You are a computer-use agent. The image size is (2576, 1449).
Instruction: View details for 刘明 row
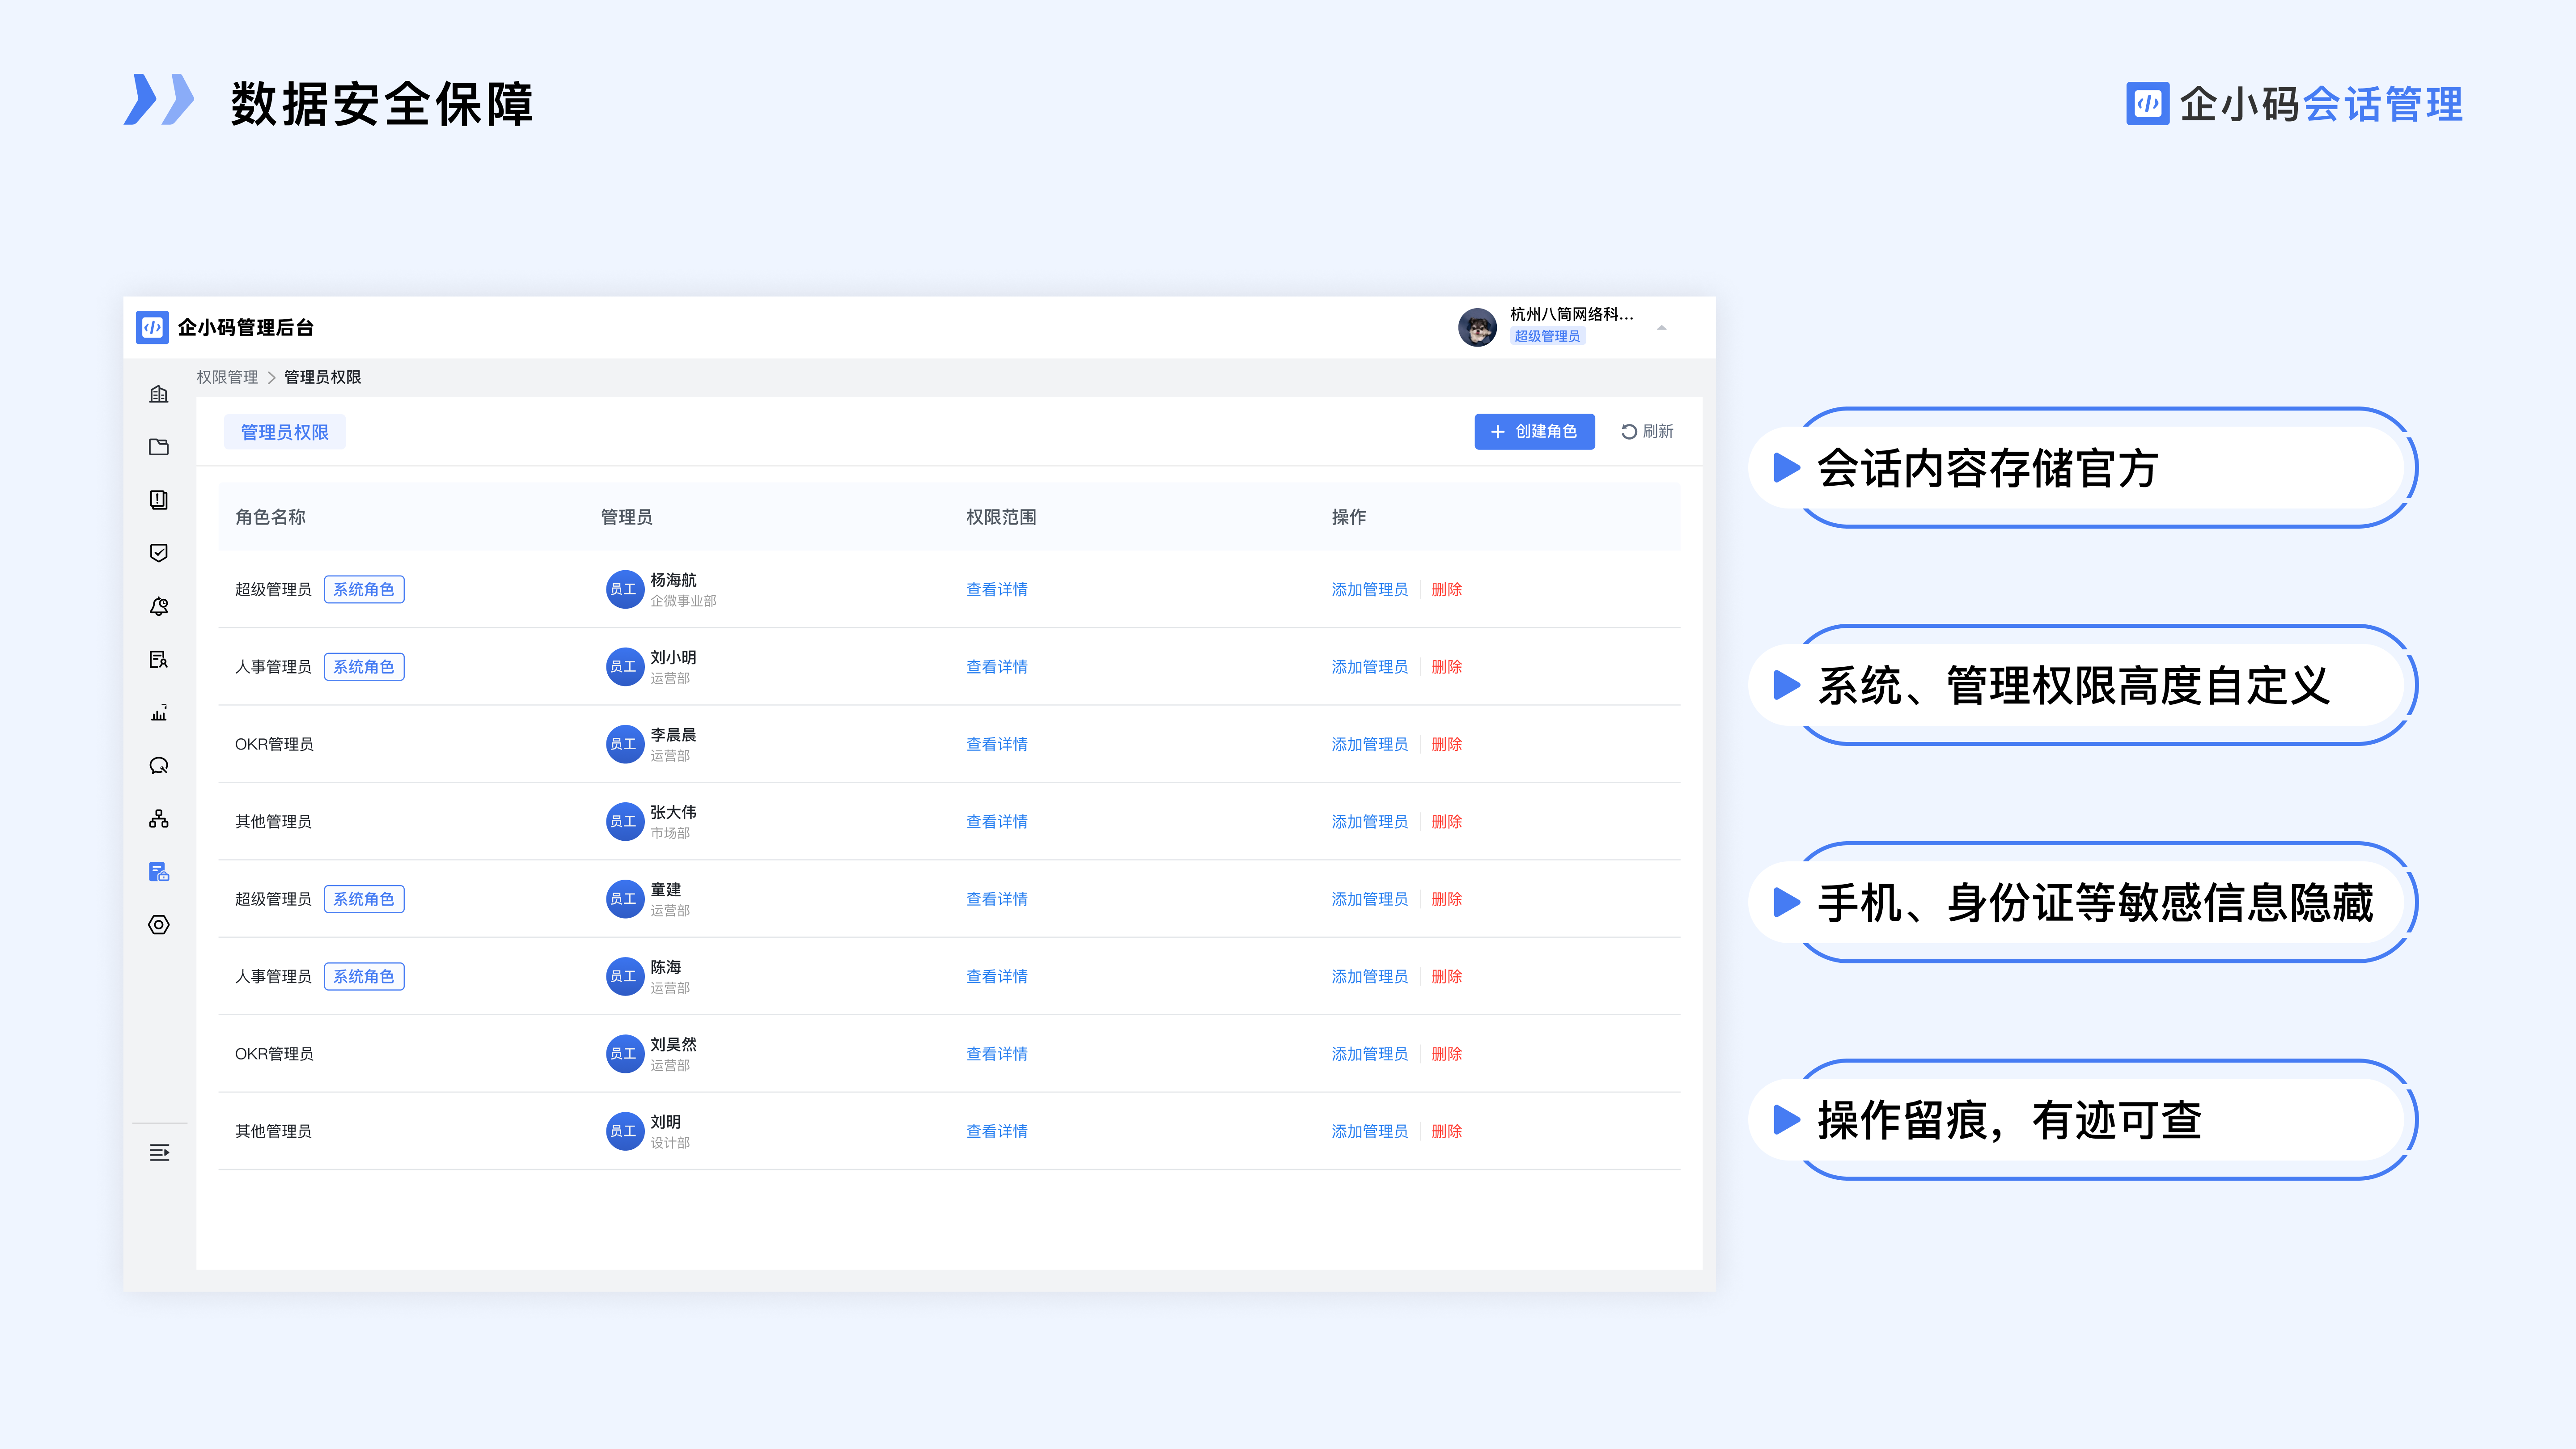tap(997, 1131)
